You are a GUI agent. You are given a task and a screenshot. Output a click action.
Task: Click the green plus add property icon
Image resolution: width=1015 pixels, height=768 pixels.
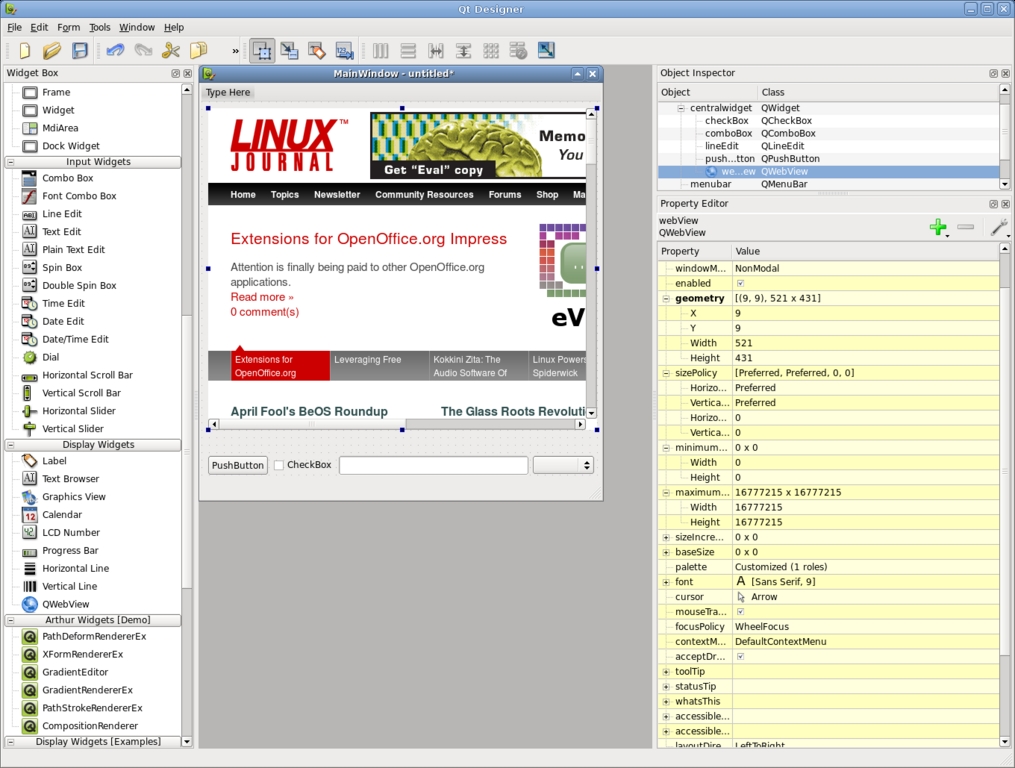coord(938,228)
